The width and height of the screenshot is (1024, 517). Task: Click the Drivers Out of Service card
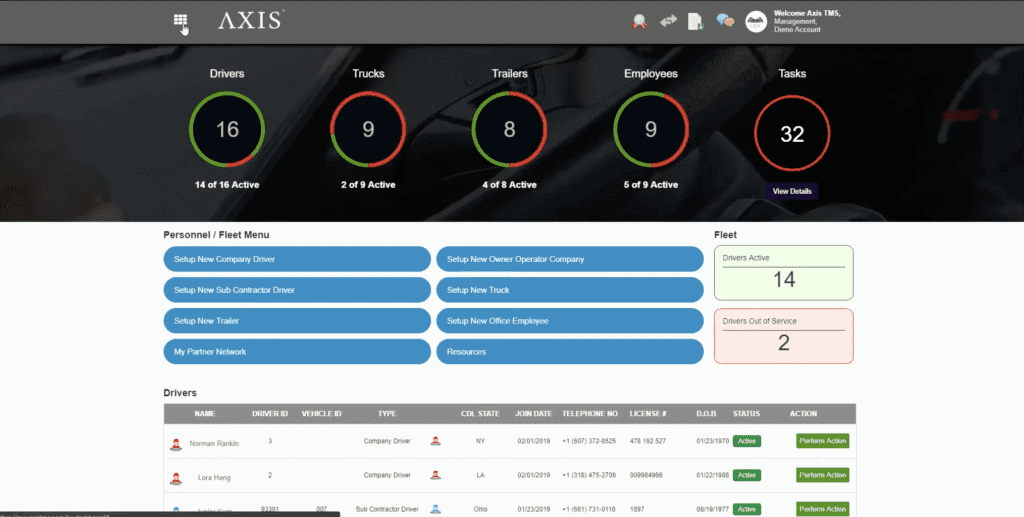tap(784, 336)
